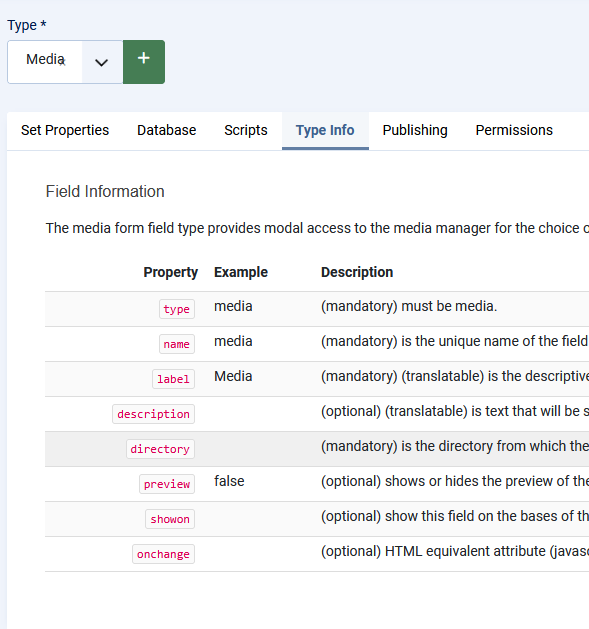This screenshot has height=629, width=589.
Task: Click the media form field intro sentence
Action: 317,228
